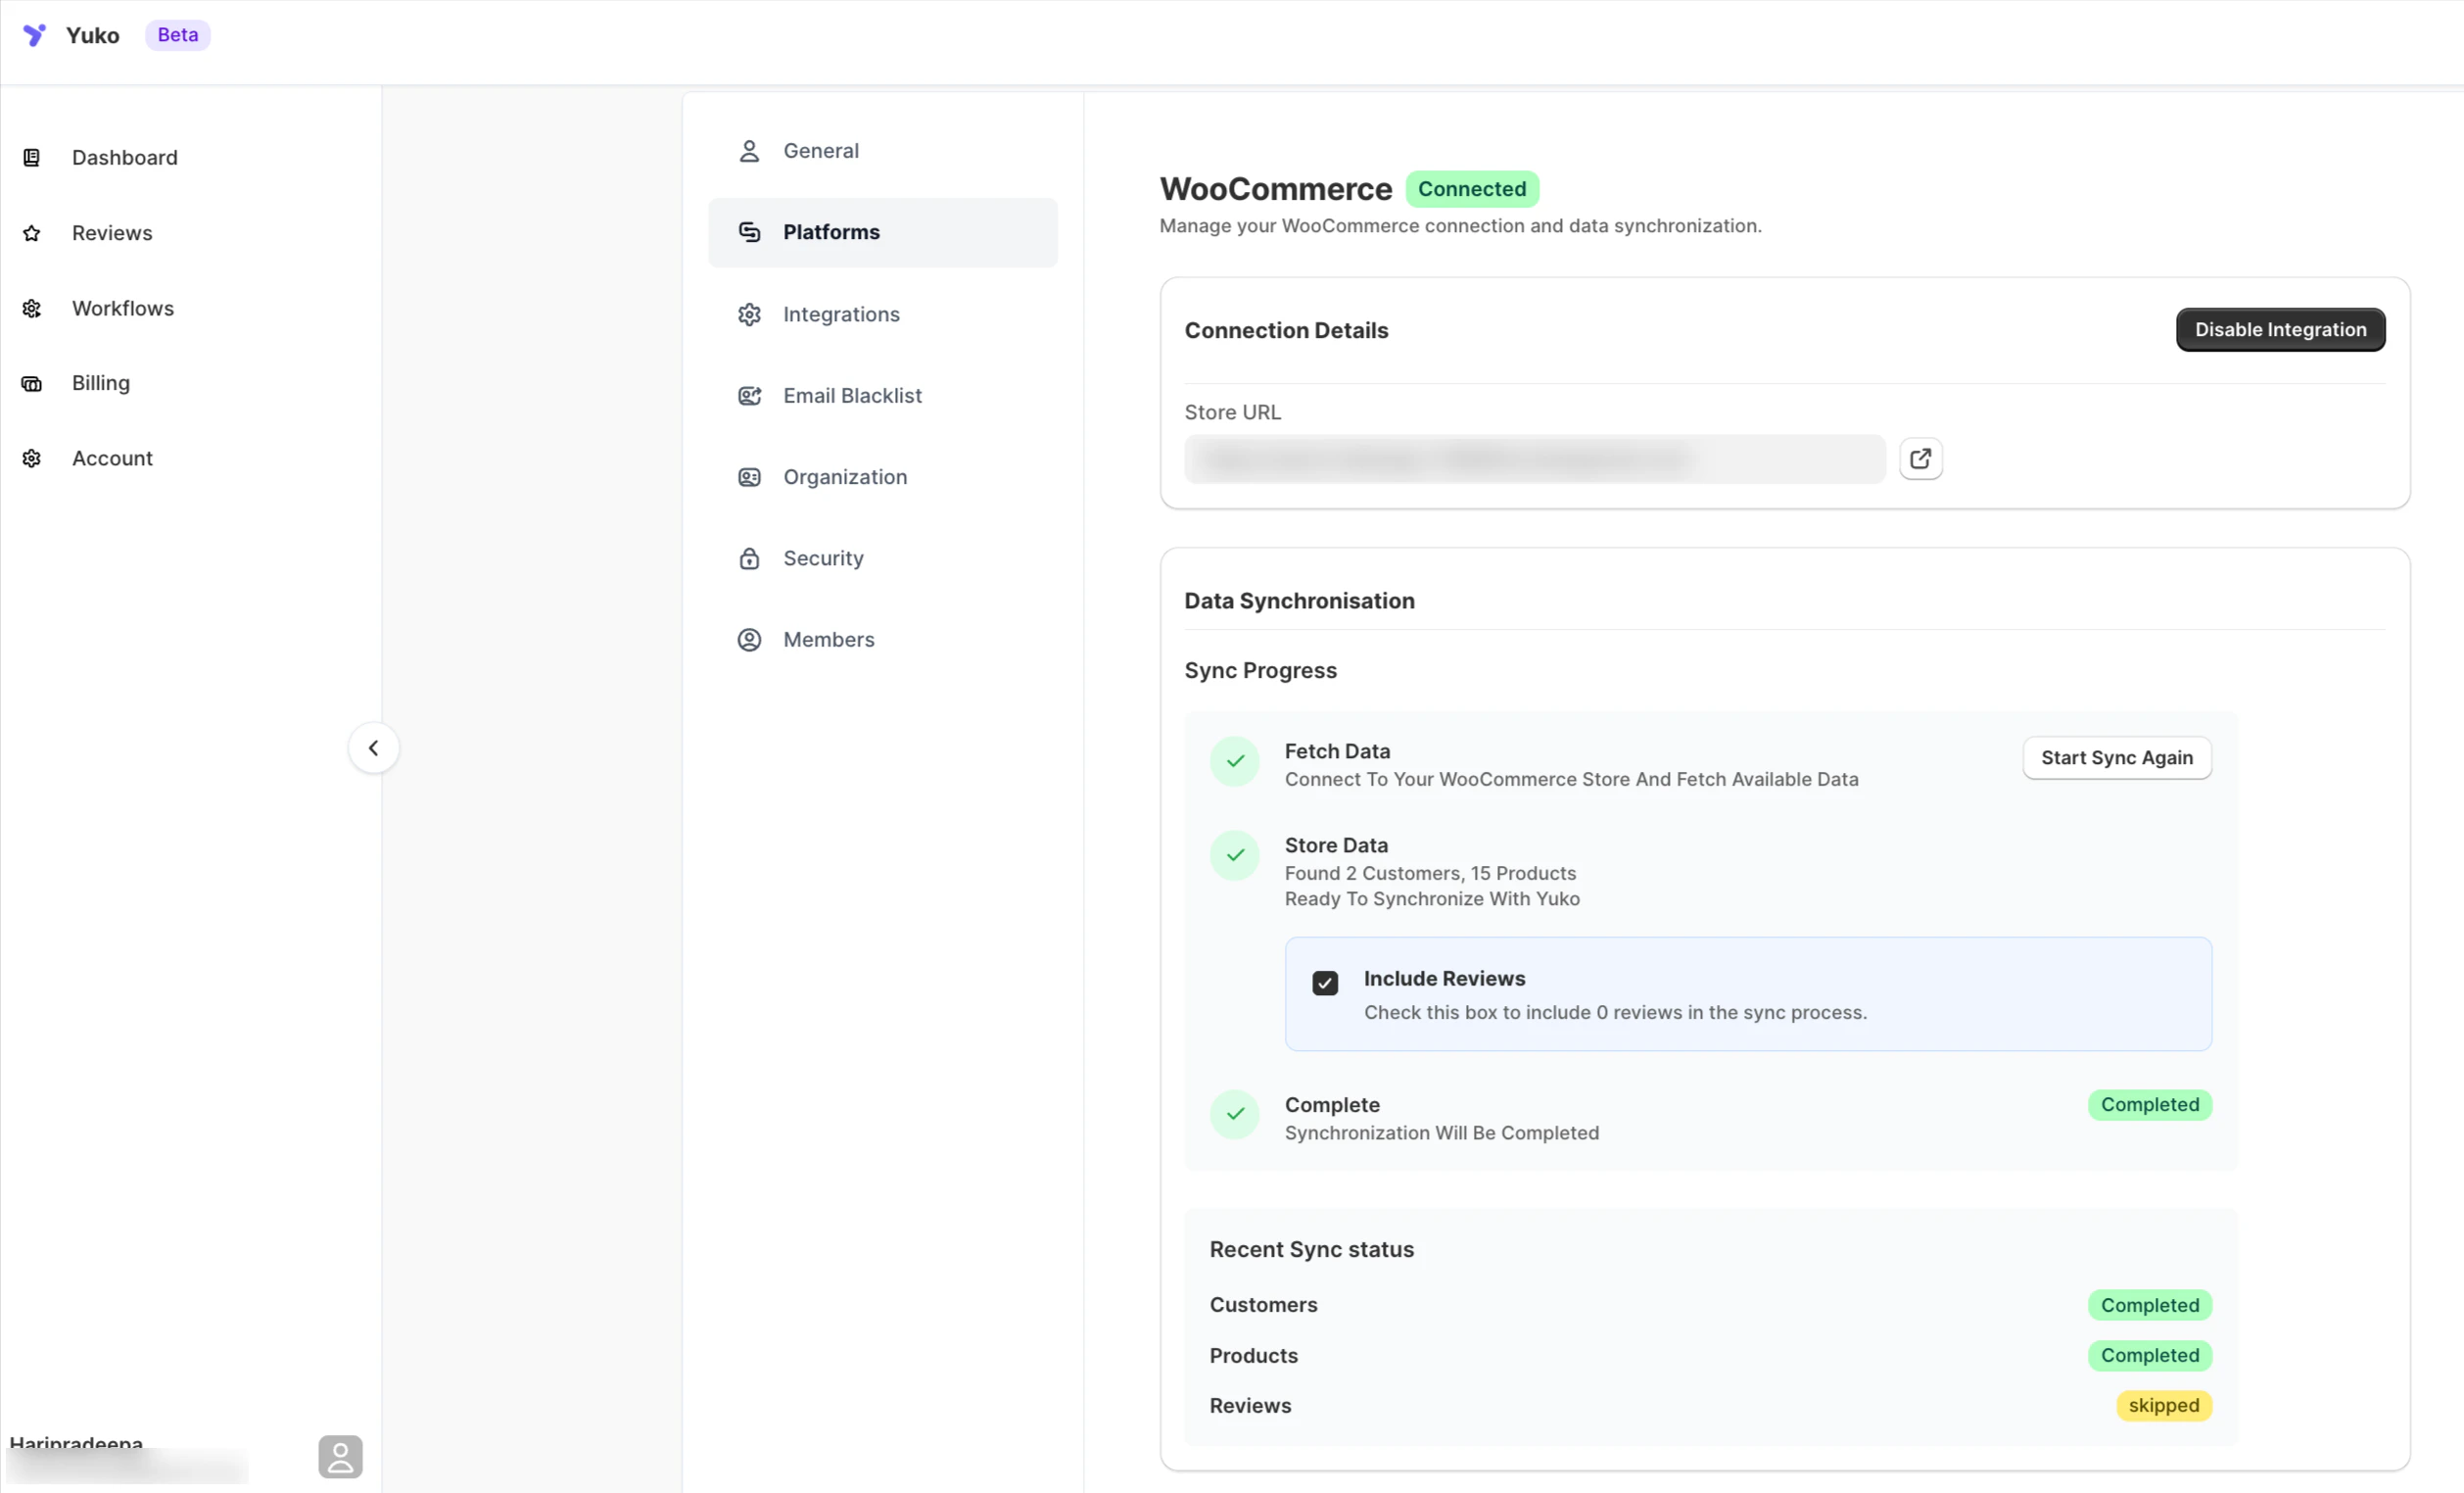This screenshot has height=1493, width=2464.
Task: Click "Synchronization Will Be Completed" text
Action: point(1441,1133)
